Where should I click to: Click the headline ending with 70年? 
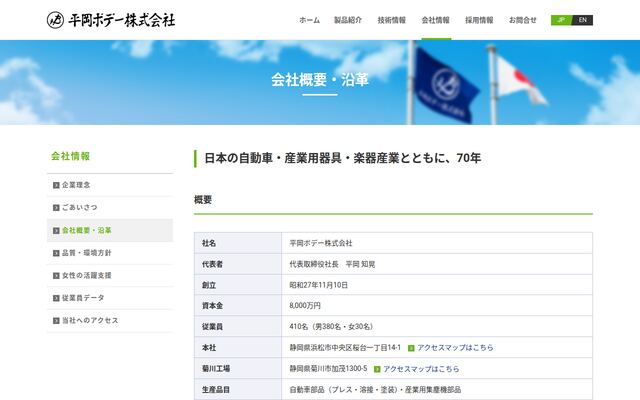342,158
